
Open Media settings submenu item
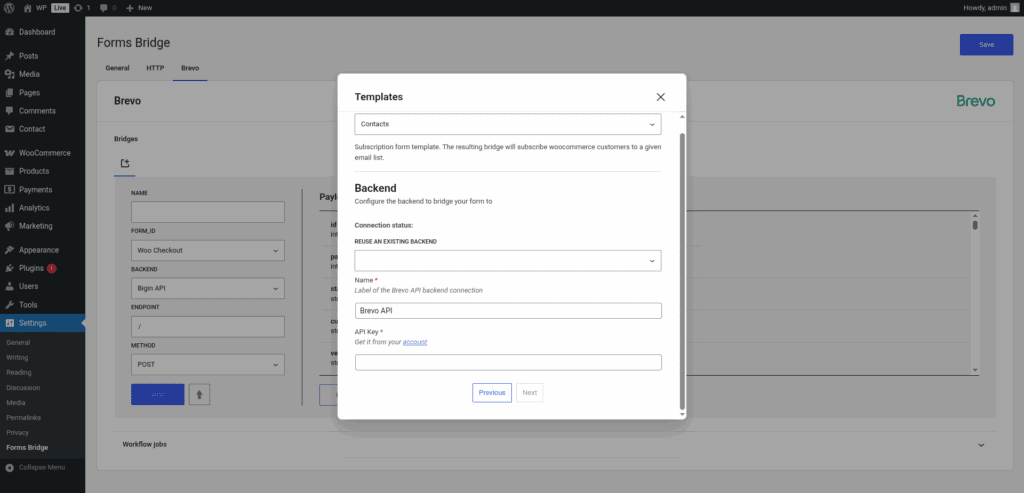[x=16, y=402]
